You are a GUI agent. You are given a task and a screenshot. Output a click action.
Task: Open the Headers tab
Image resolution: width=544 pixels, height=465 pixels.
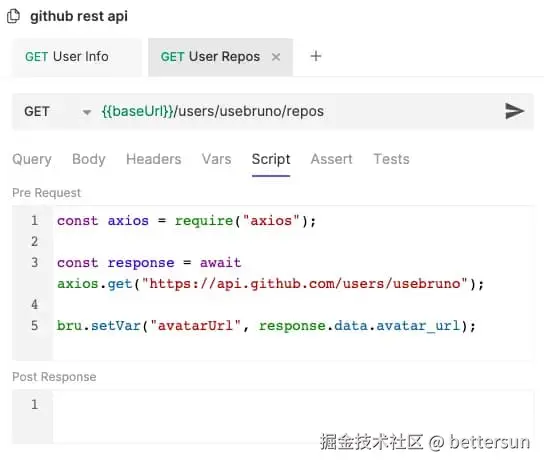(153, 159)
